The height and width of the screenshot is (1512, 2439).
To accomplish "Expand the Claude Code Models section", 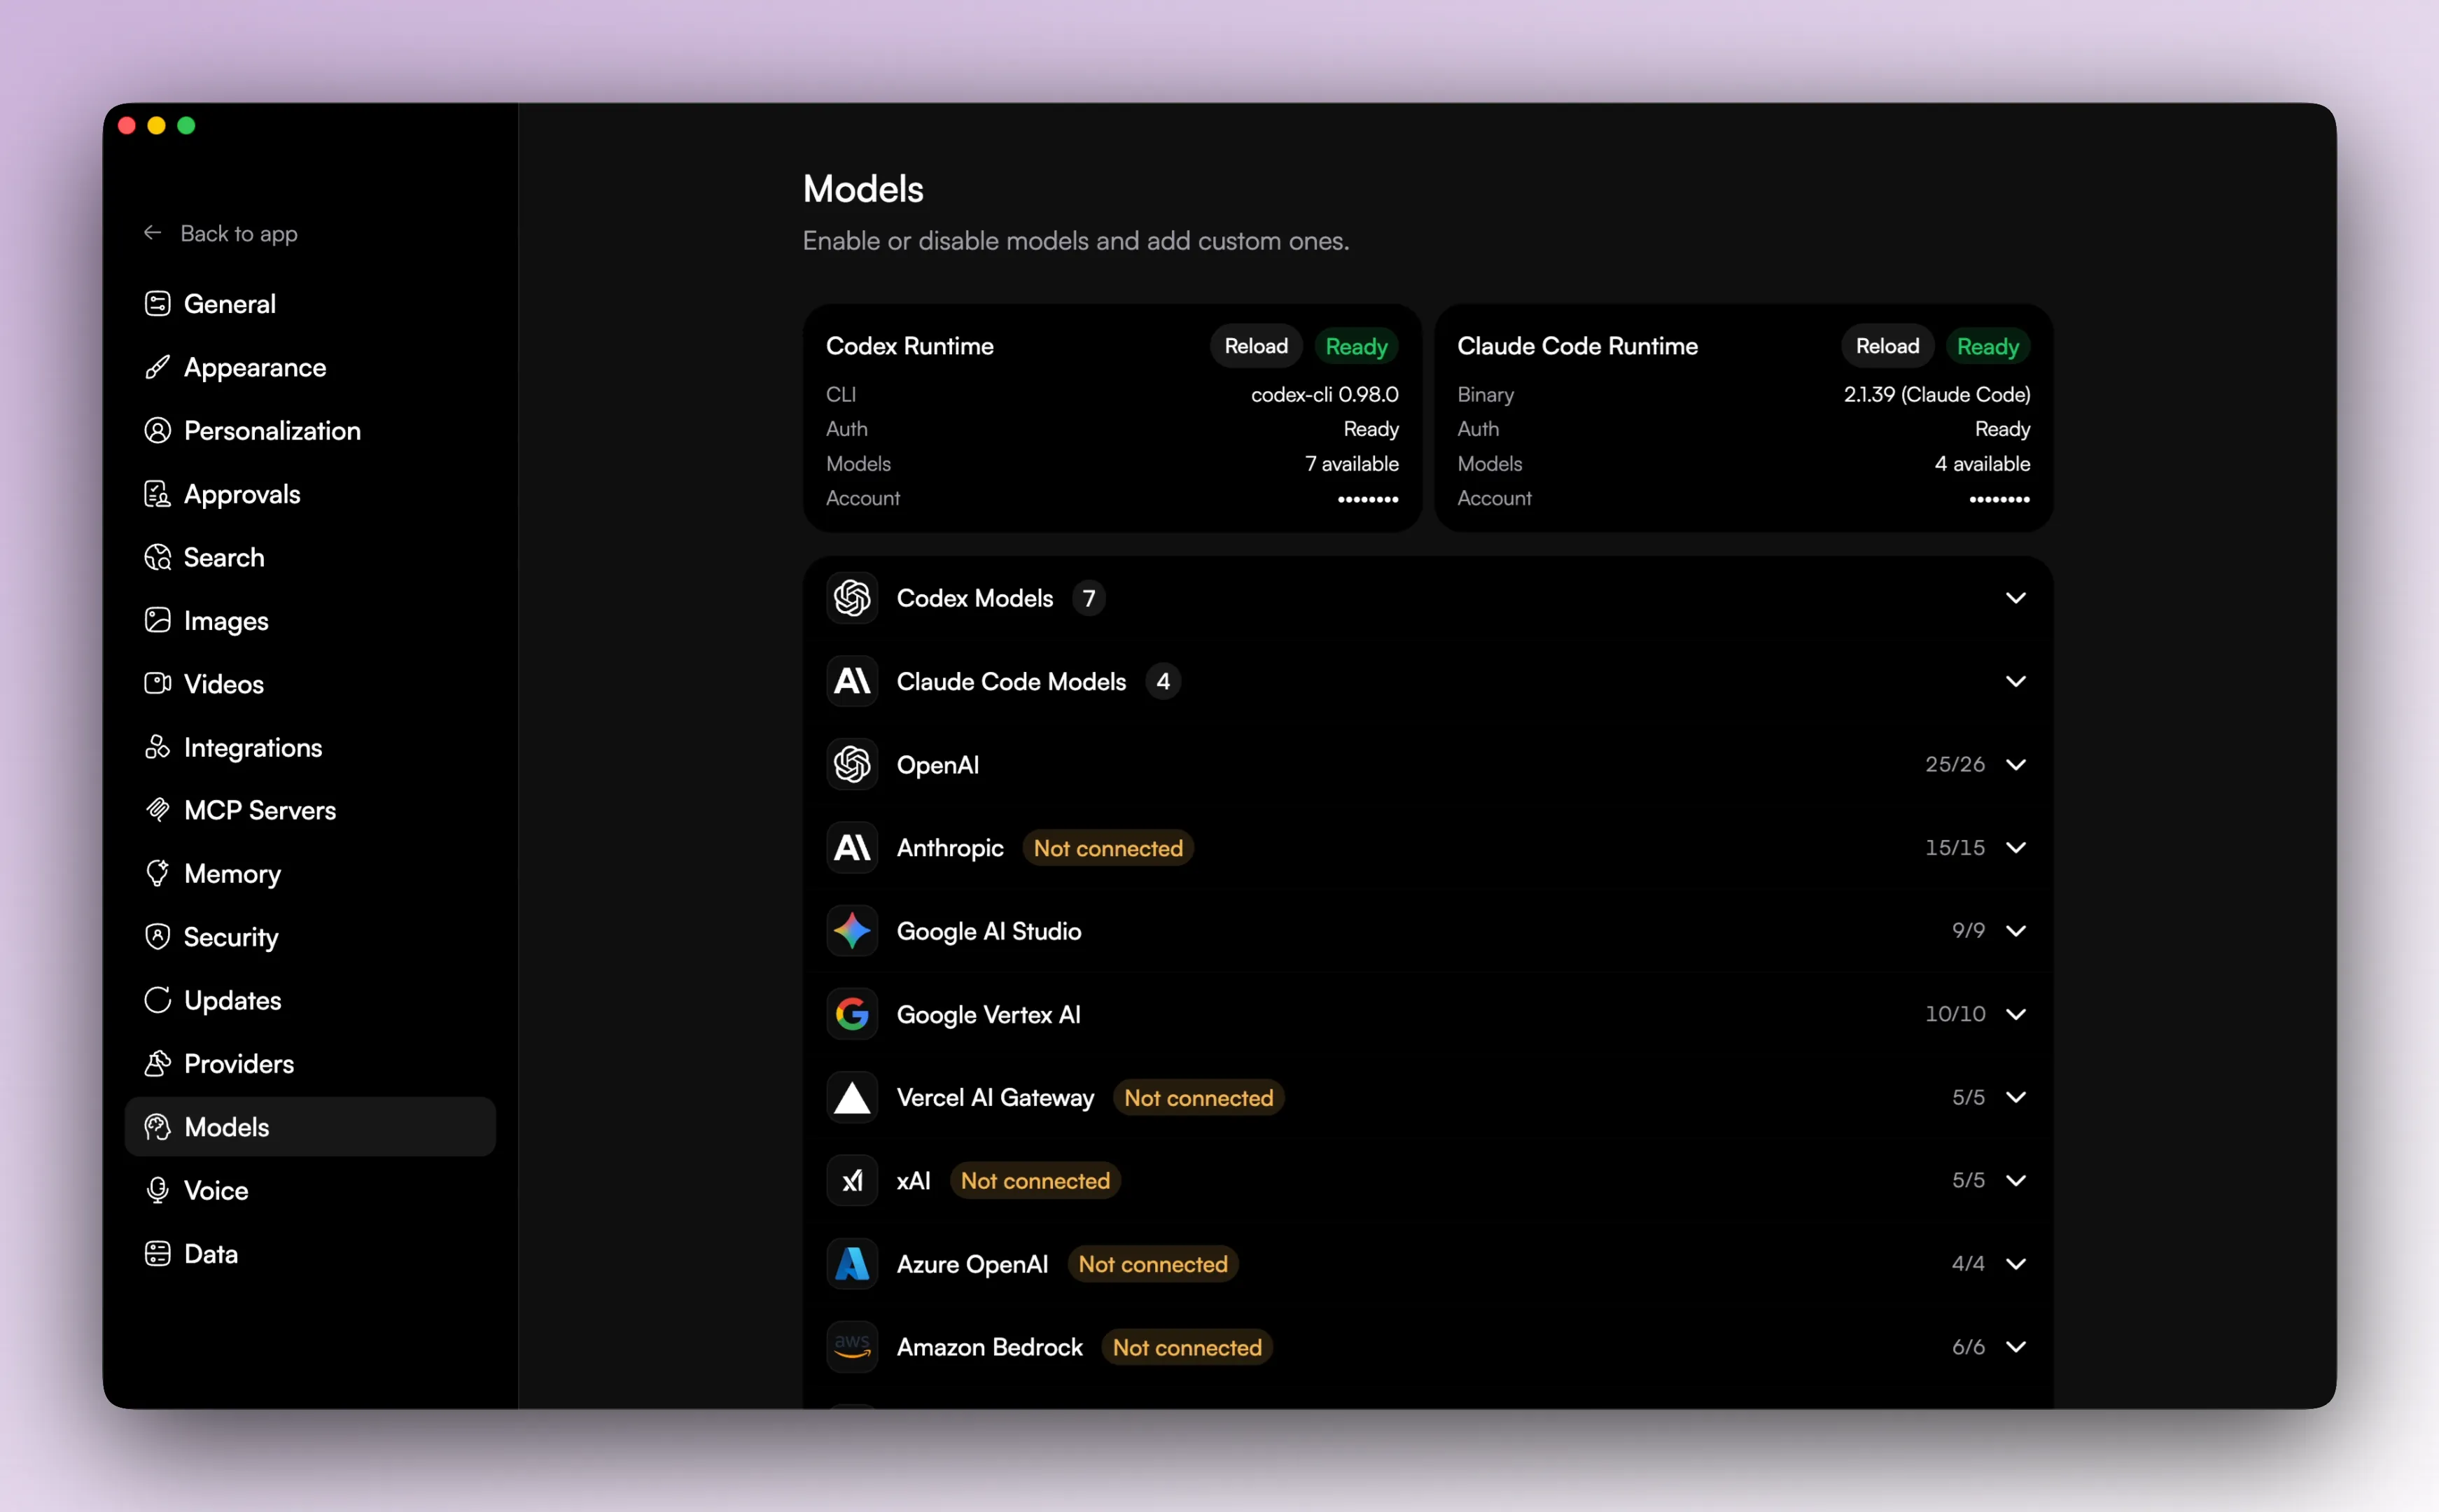I will click(x=2014, y=681).
